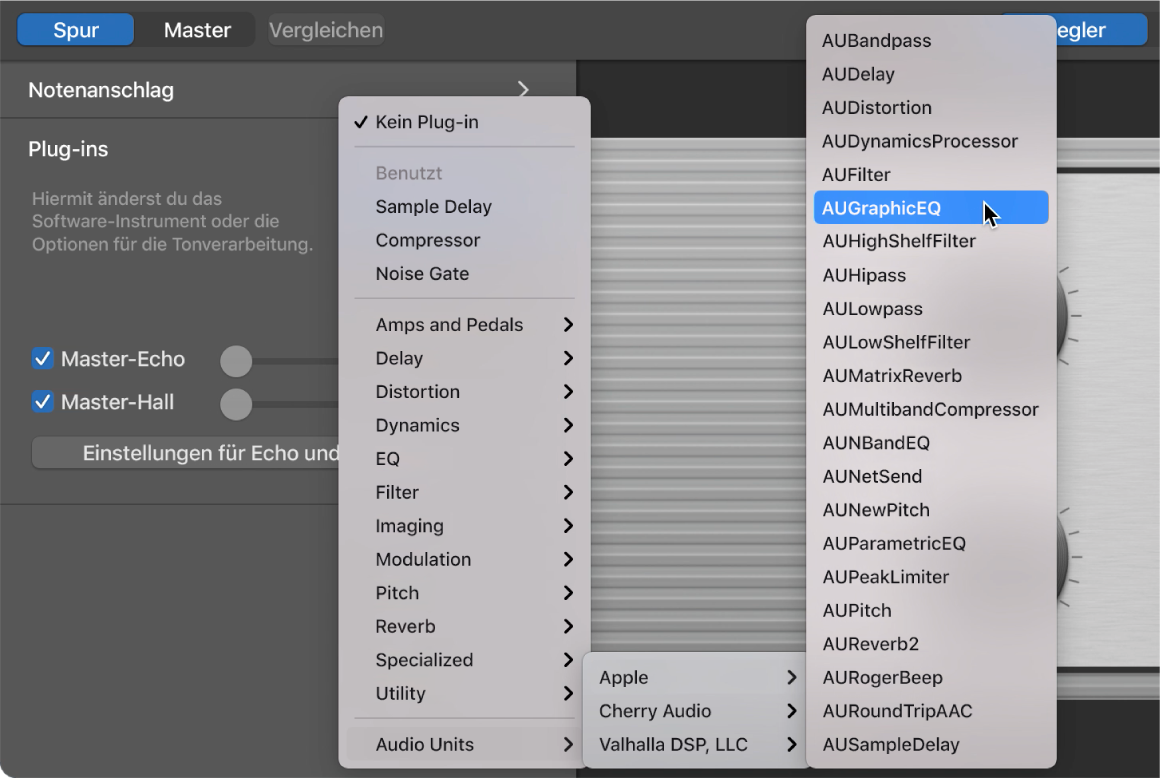This screenshot has width=1160, height=779.
Task: Enable the Master-Echo checkbox
Action: click(x=42, y=359)
